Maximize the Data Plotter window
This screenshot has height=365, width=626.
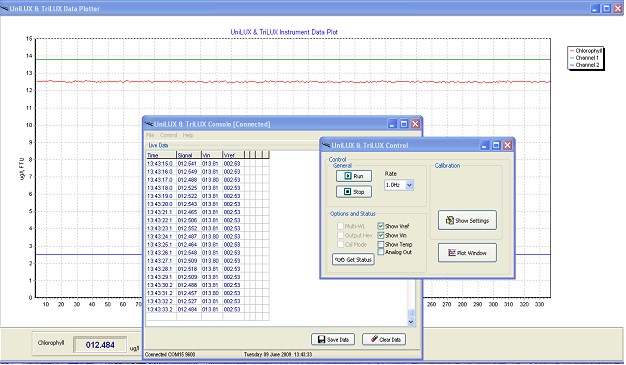606,8
